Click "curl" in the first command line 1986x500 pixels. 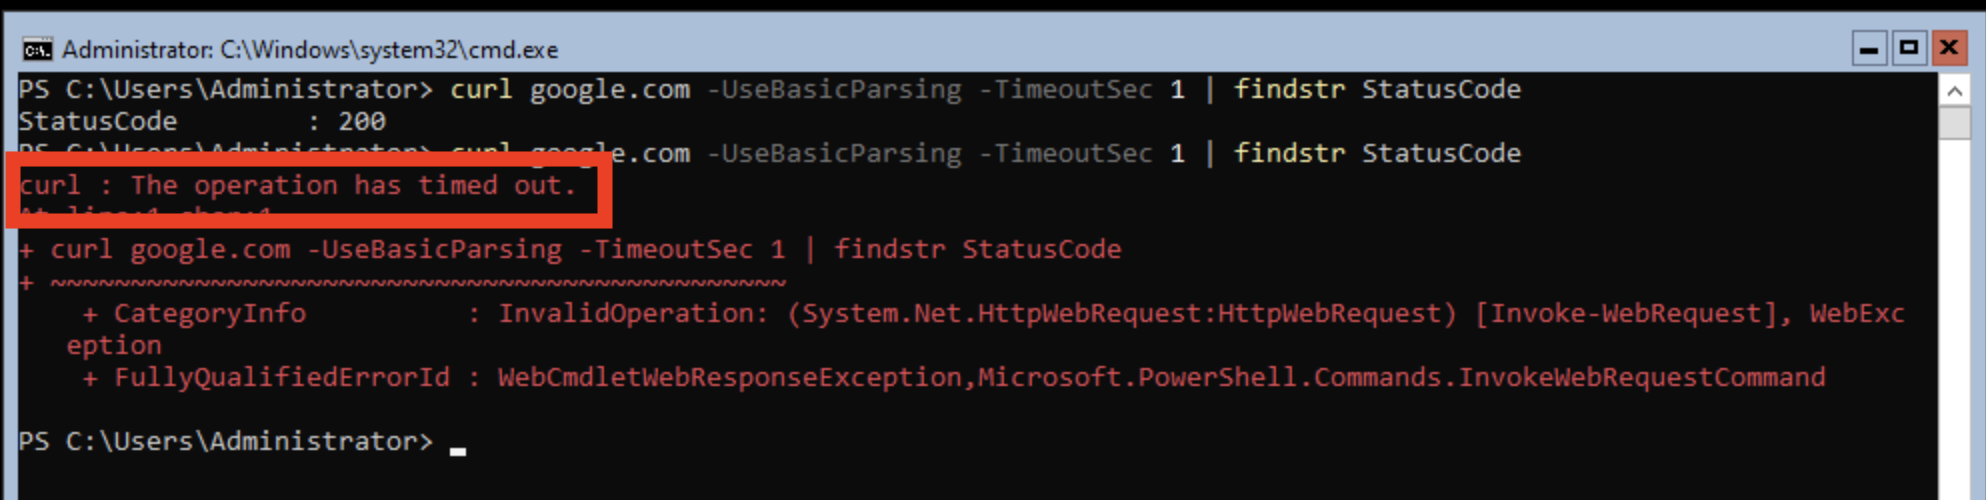(x=480, y=90)
